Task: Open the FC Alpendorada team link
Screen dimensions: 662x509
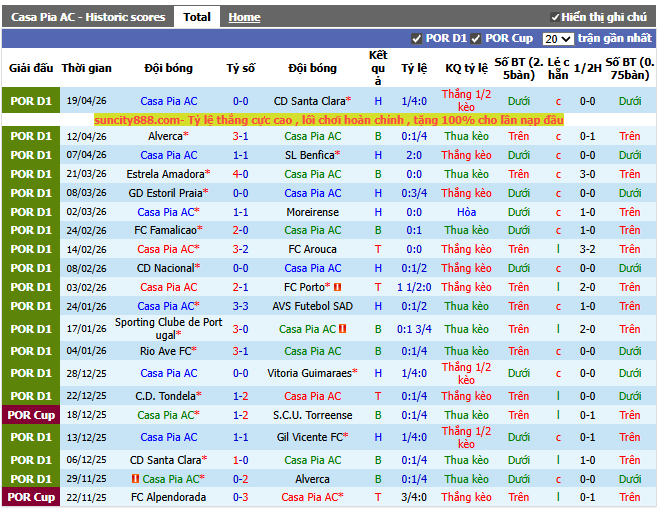Action: coord(168,497)
